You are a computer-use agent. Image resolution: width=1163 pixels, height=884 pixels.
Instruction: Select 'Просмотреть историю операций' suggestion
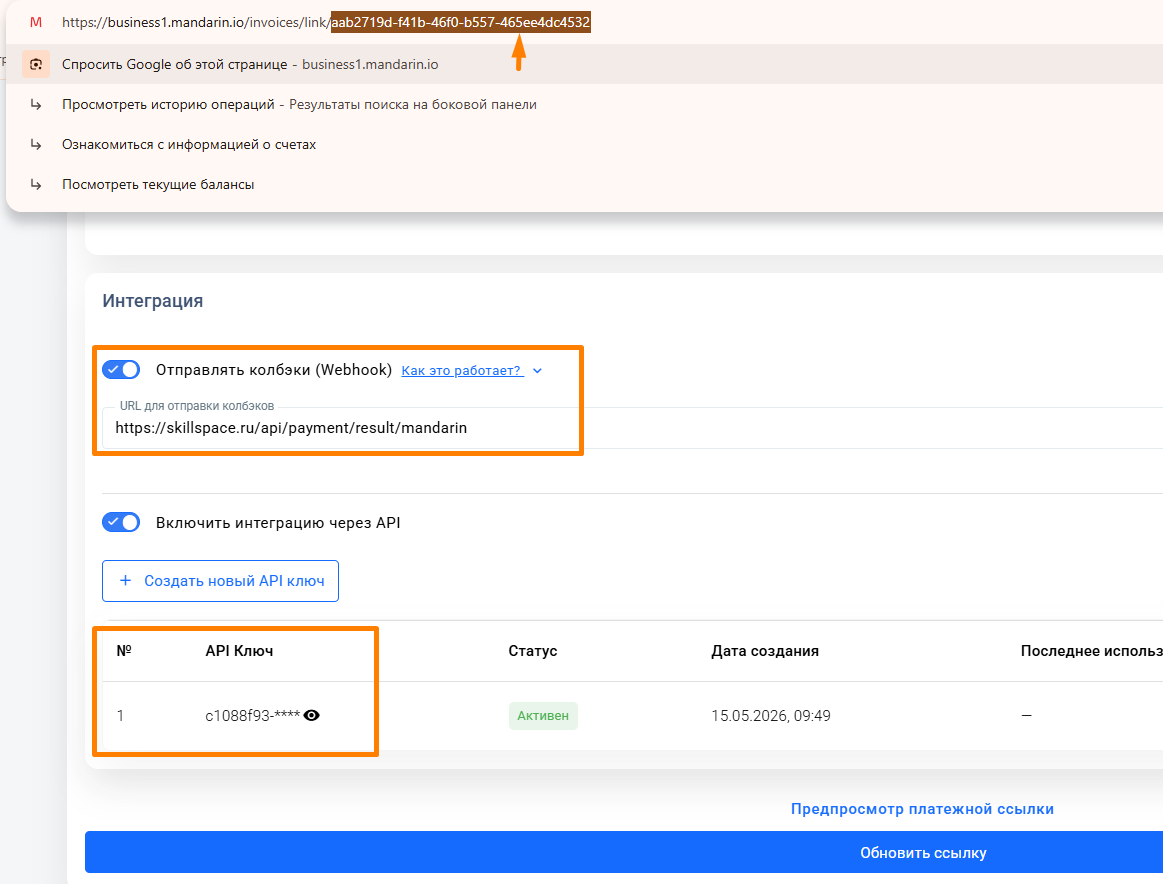pyautogui.click(x=584, y=105)
